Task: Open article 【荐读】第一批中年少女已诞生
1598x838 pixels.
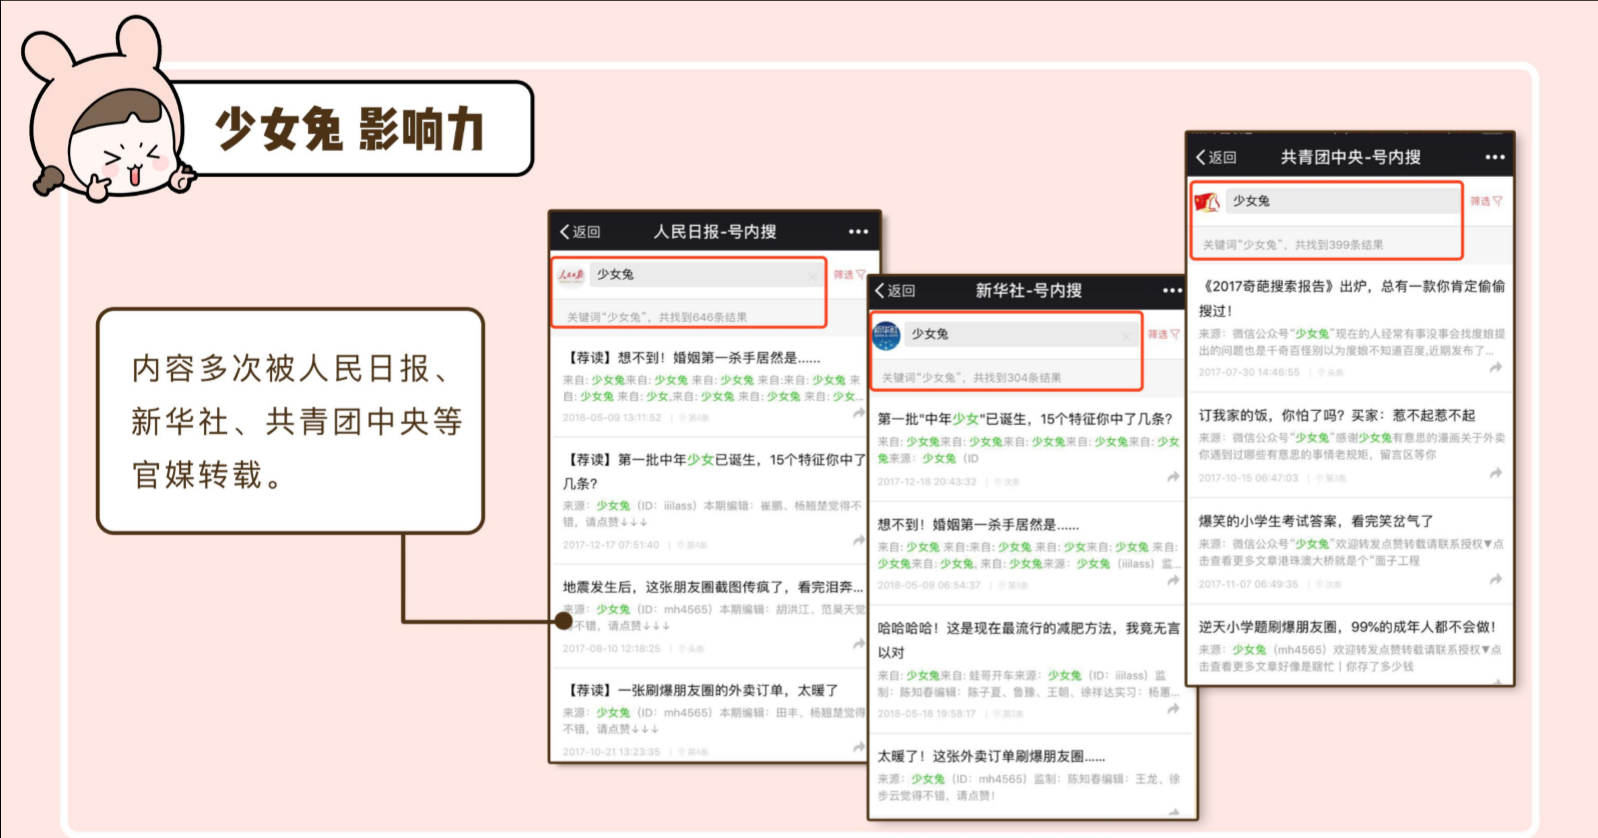Action: tap(713, 471)
